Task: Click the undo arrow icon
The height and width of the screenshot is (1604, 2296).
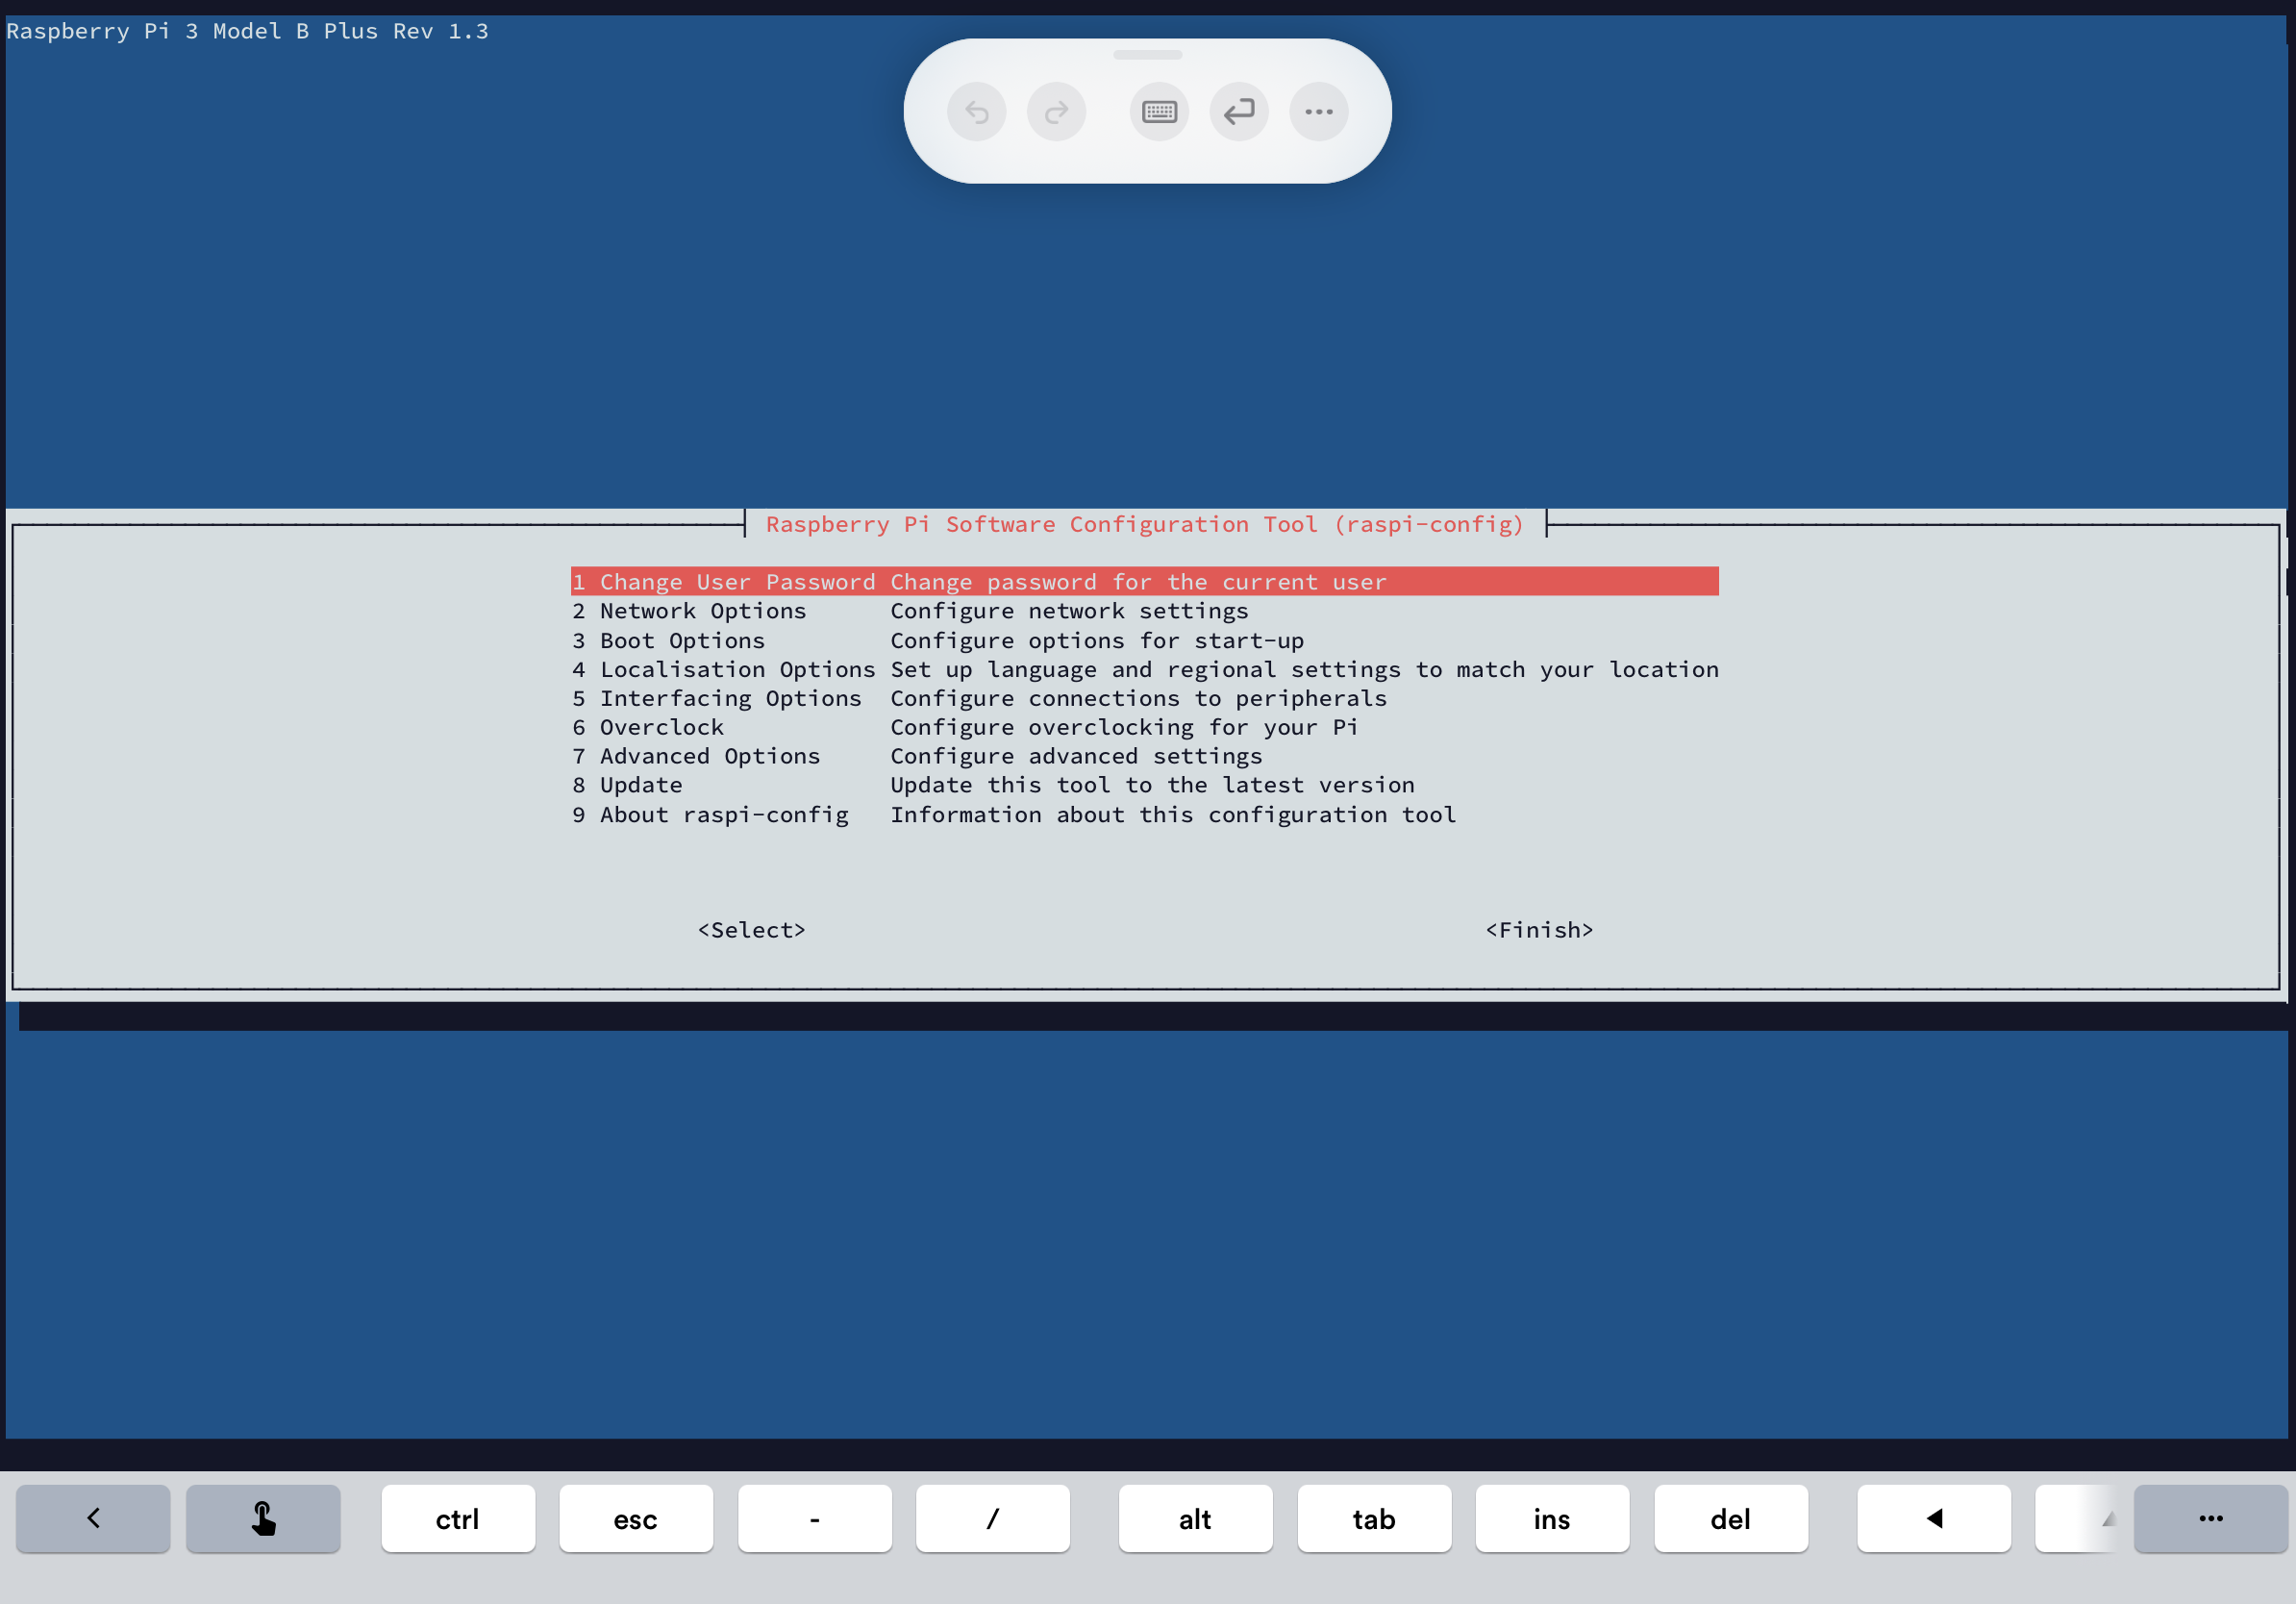Action: [976, 112]
